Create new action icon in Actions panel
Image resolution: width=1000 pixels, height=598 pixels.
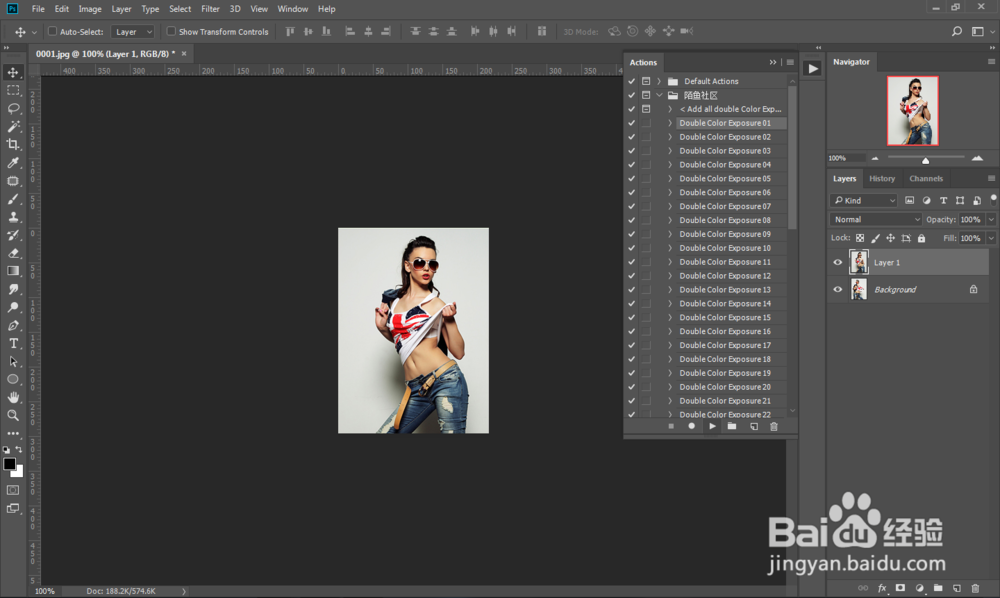click(x=754, y=426)
